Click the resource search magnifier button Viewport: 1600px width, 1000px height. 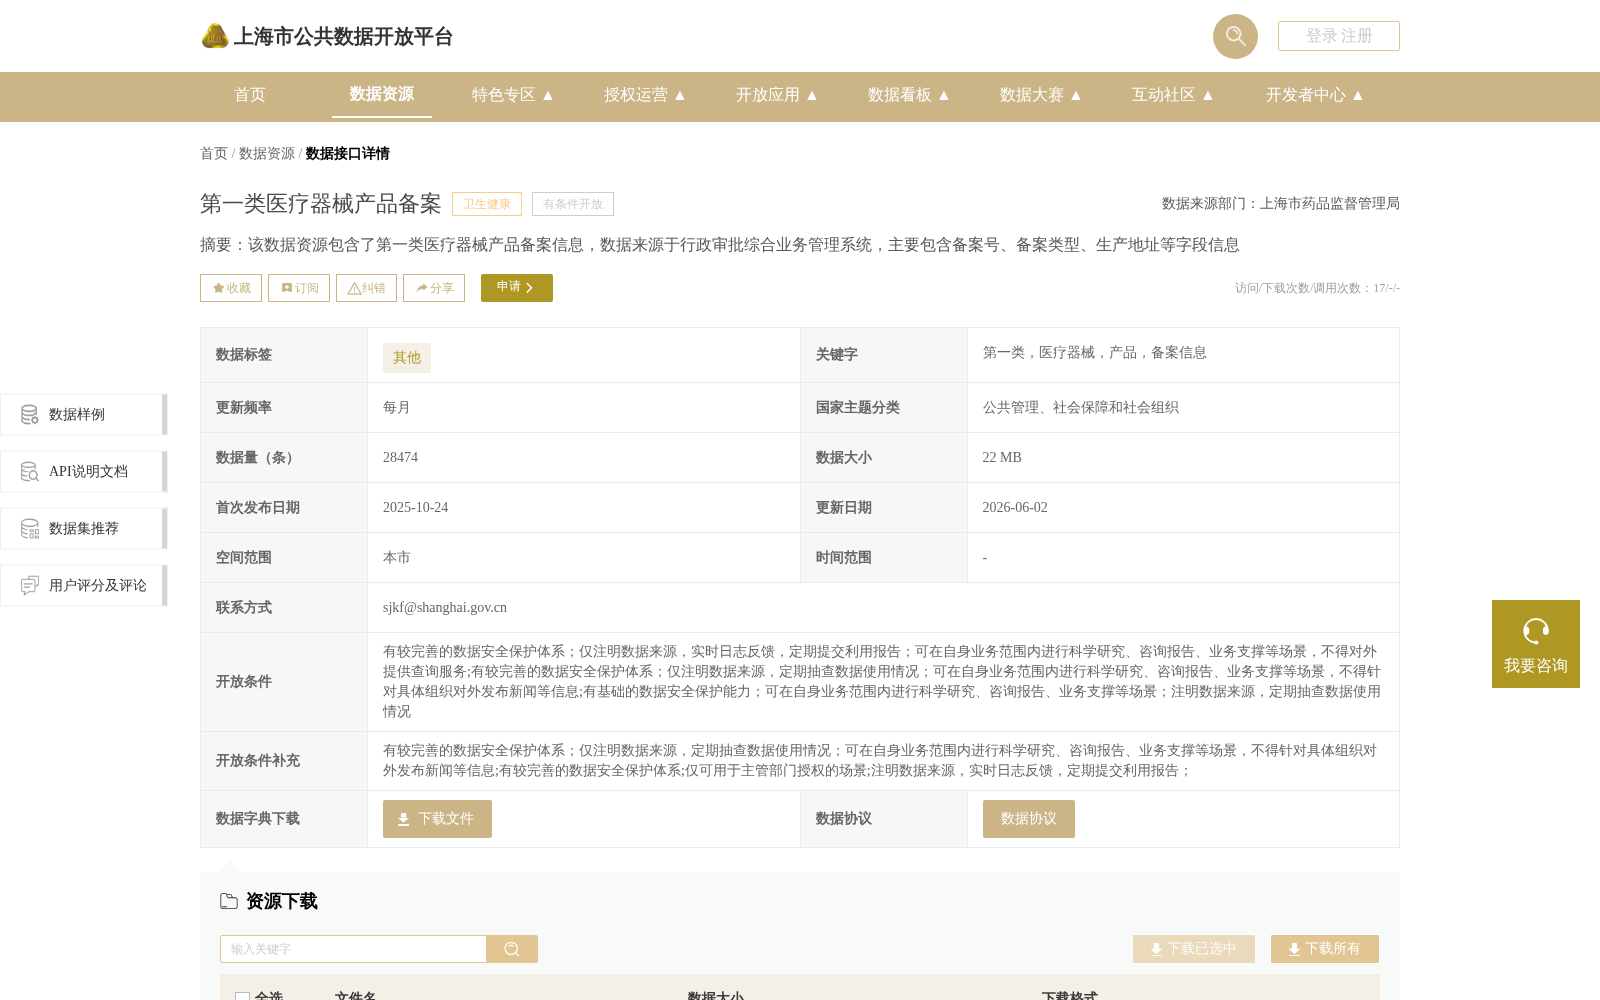coord(512,949)
